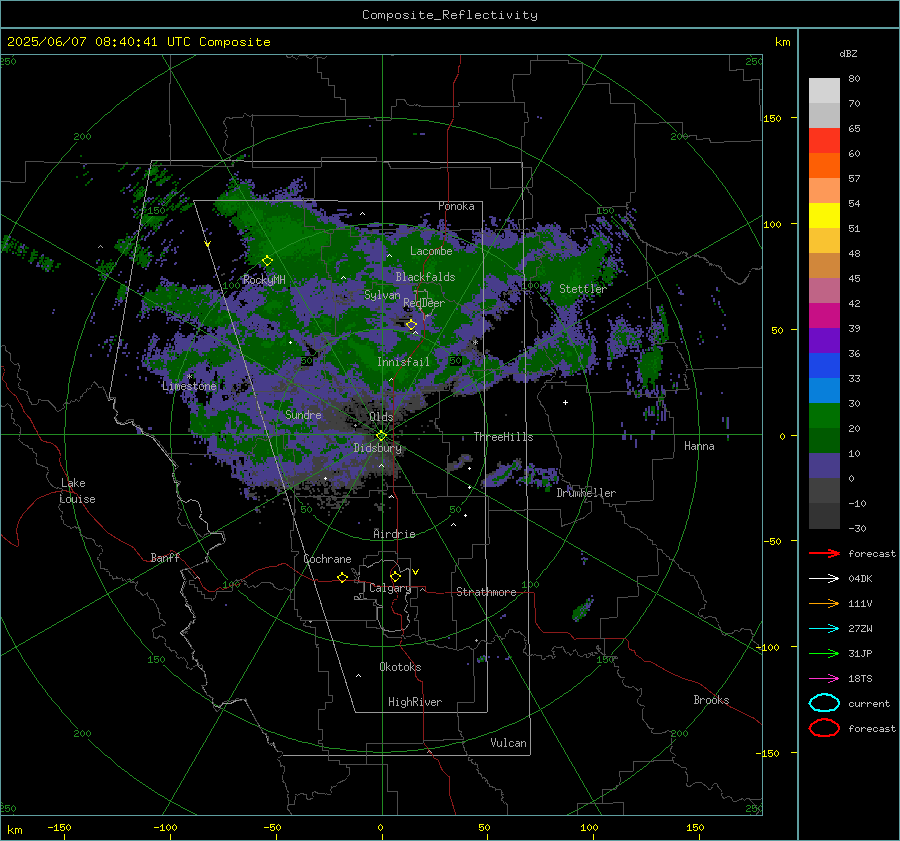
Task: Click the yellow V marker northwest of RockyMH
Action: pos(208,244)
